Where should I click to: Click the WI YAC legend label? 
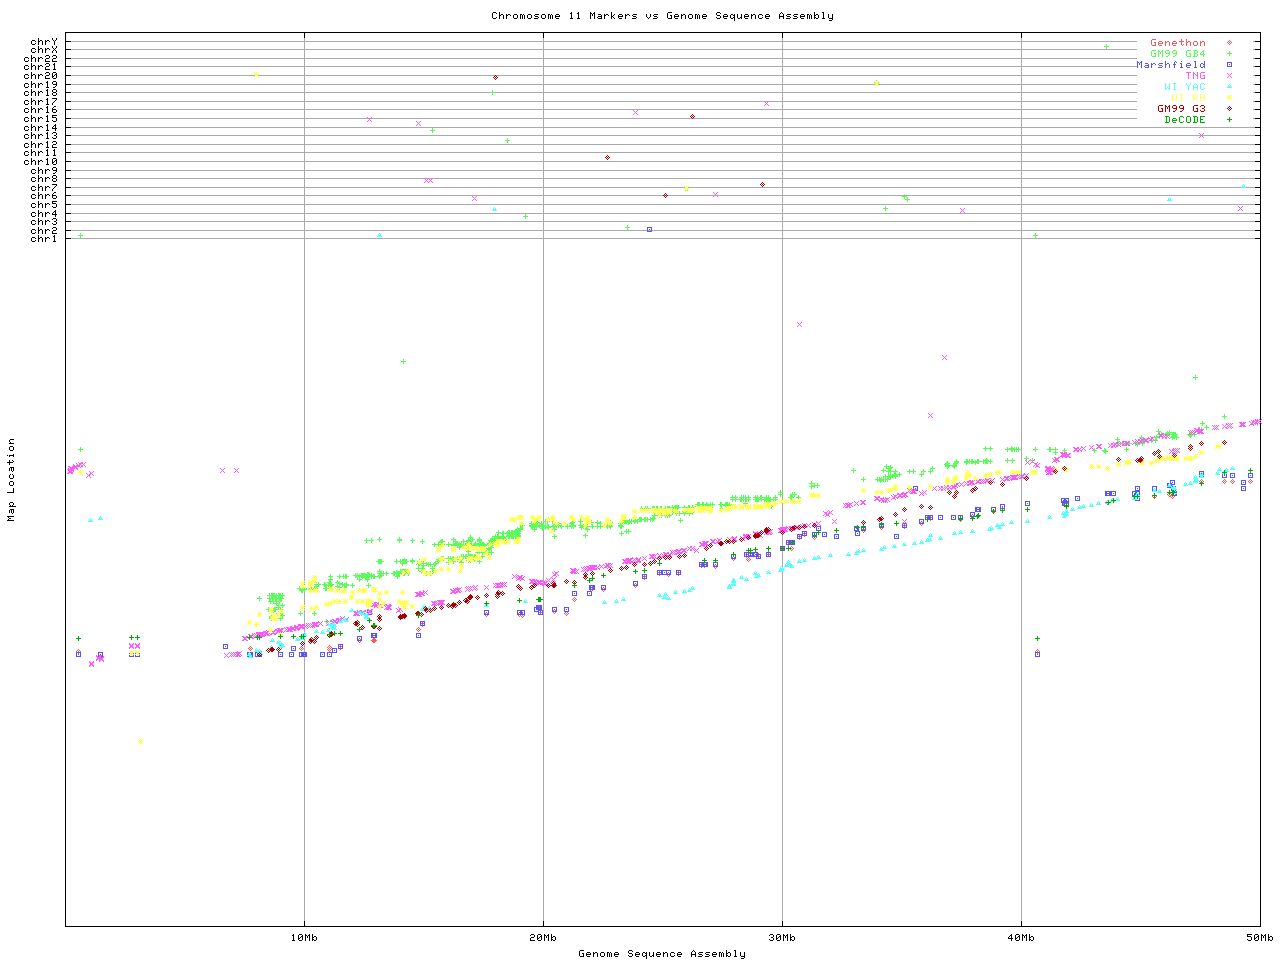pyautogui.click(x=1184, y=87)
